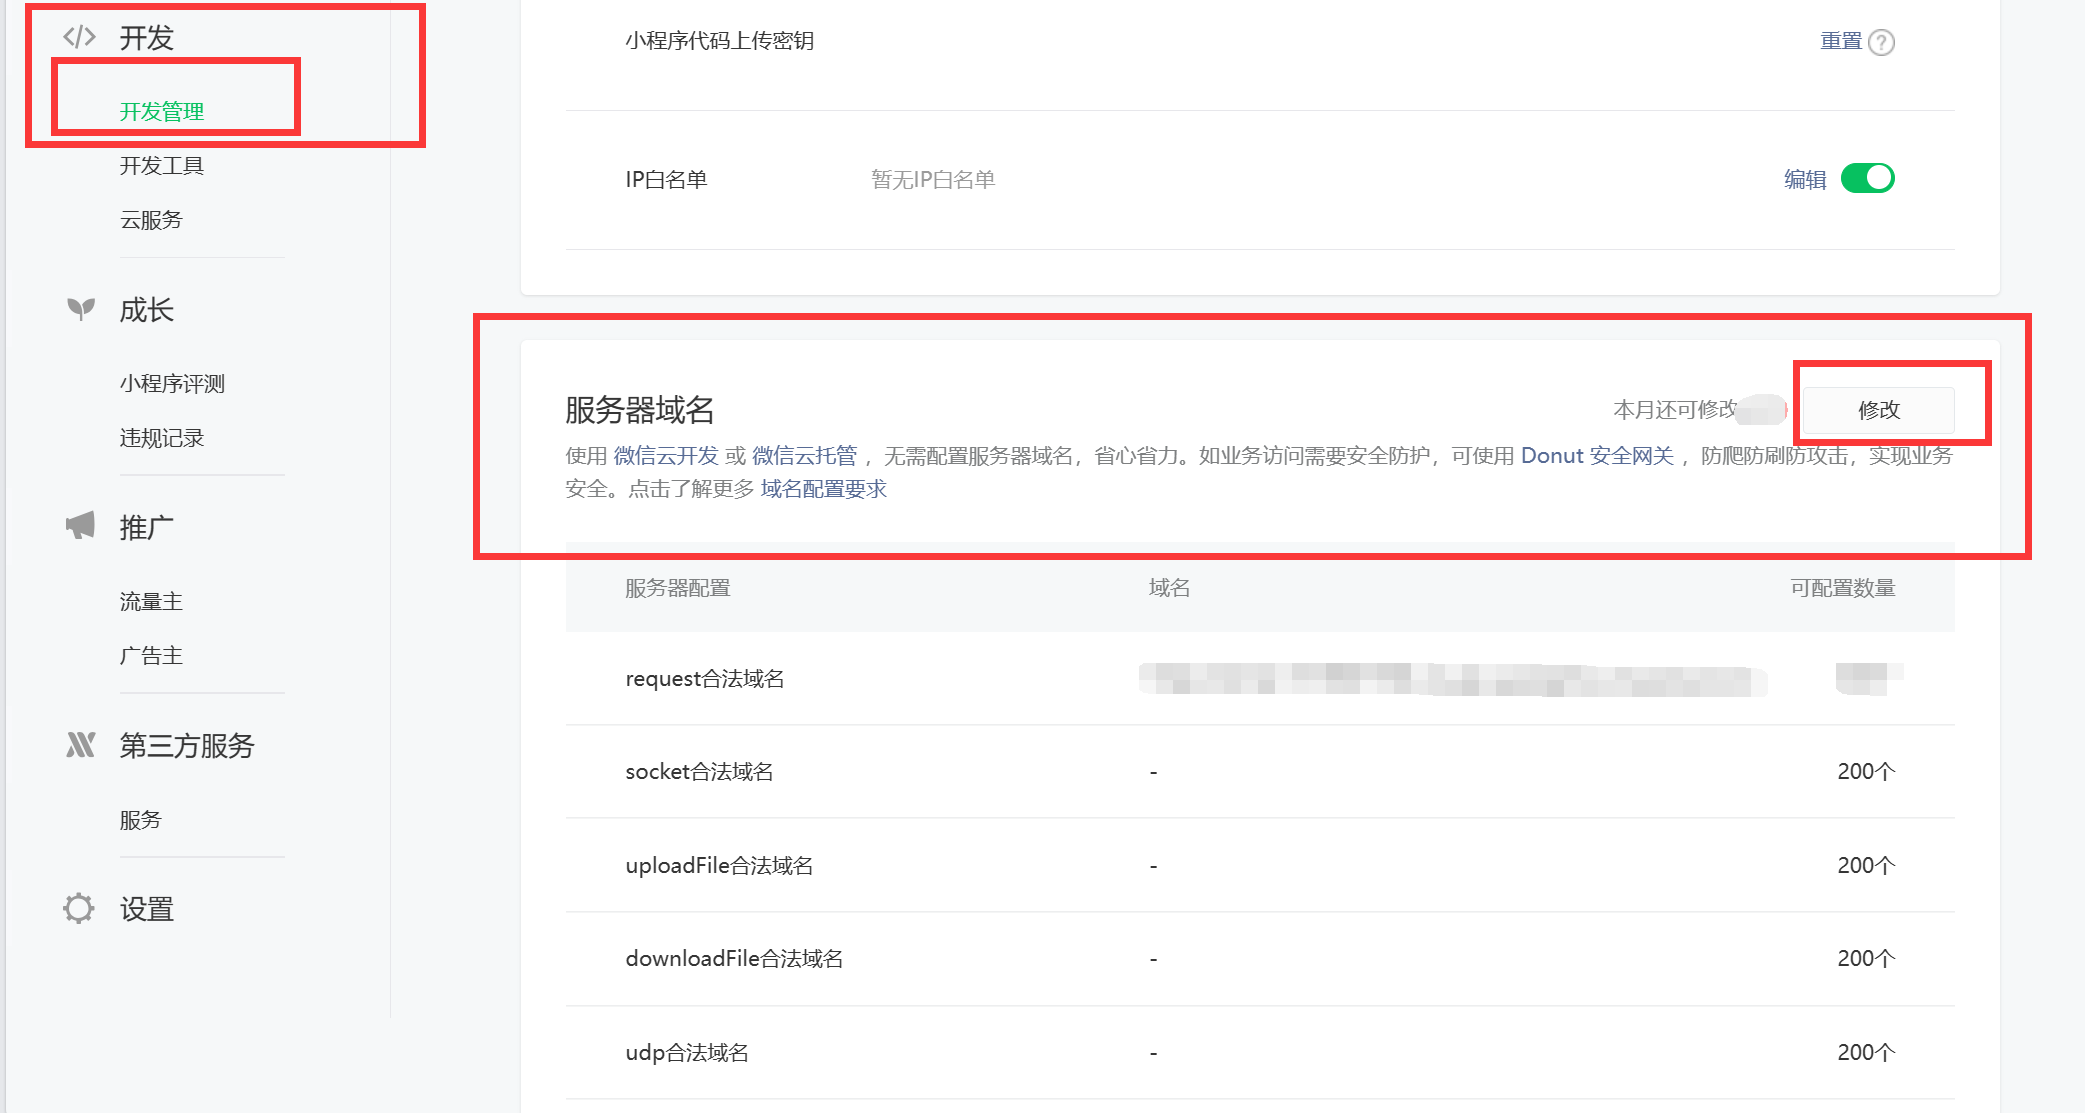Open 开发工具 in the sidebar

click(162, 165)
